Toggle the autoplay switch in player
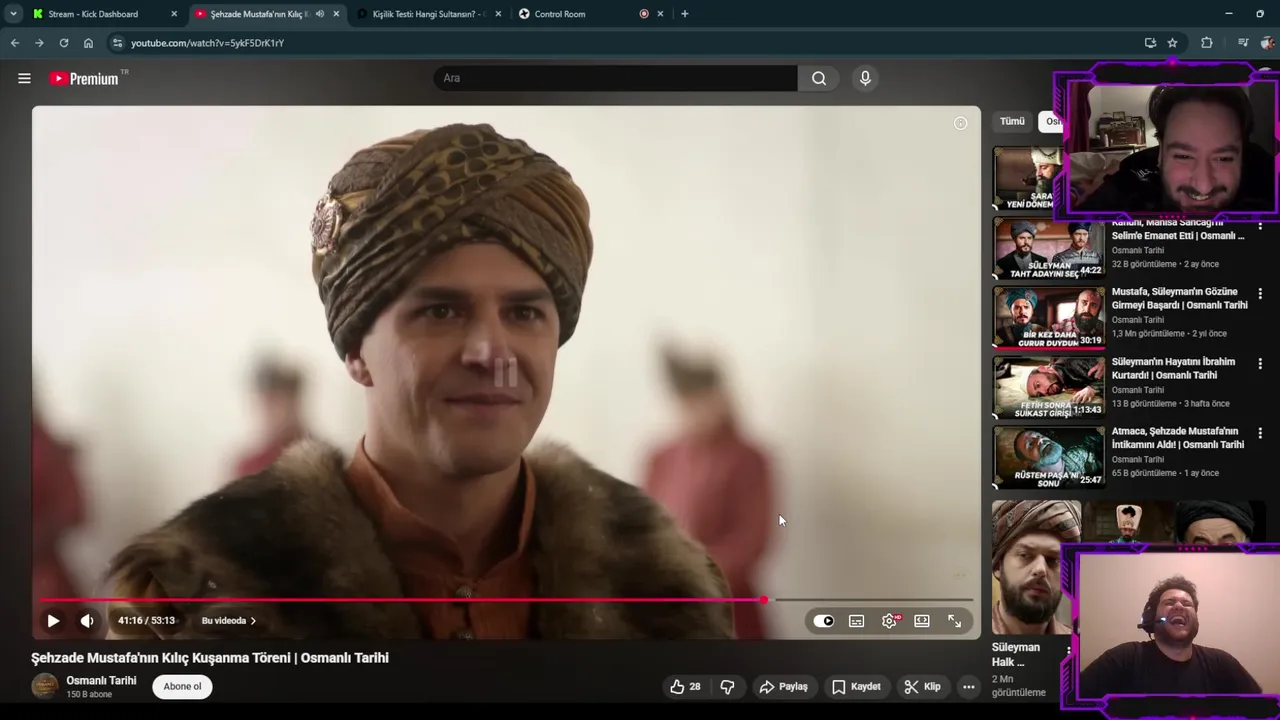Viewport: 1280px width, 720px height. coord(823,621)
